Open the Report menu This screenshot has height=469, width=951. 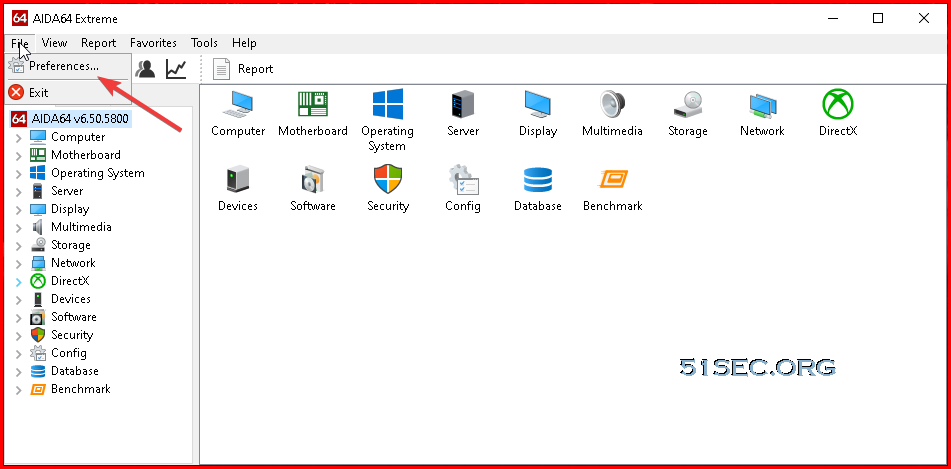[x=98, y=43]
